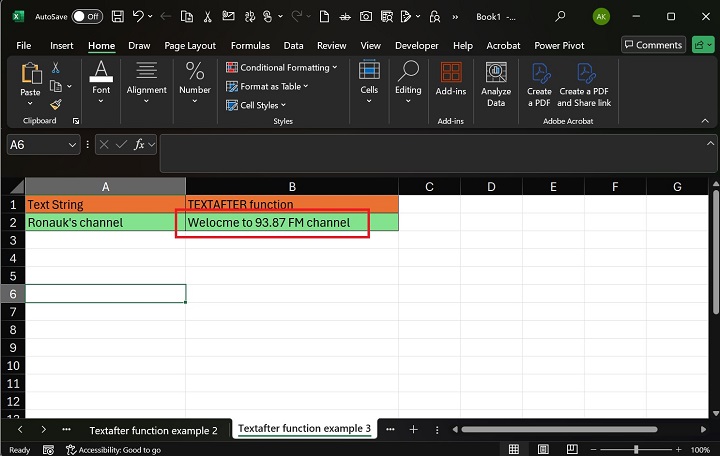The height and width of the screenshot is (456, 720).
Task: Click the Format Painter brush icon
Action: coord(56,104)
